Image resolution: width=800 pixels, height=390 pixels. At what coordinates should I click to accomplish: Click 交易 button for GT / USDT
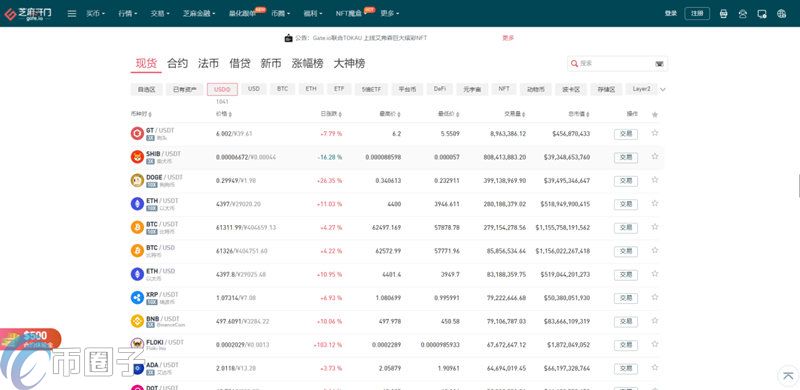(x=626, y=134)
